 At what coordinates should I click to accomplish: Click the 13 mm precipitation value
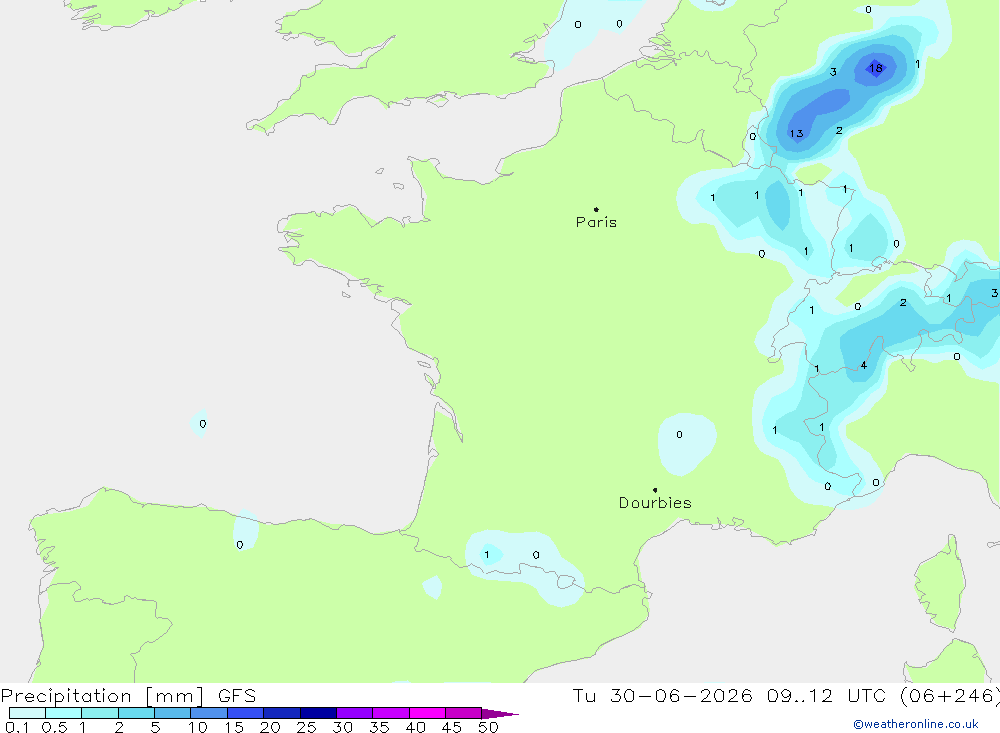(x=796, y=133)
